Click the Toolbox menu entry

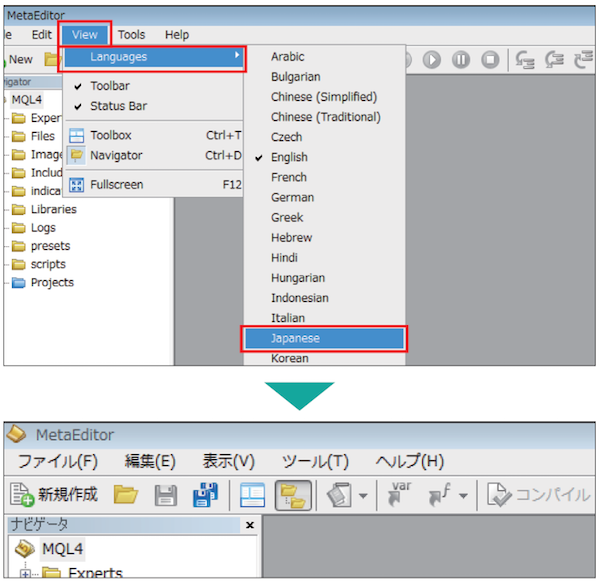coord(153,135)
